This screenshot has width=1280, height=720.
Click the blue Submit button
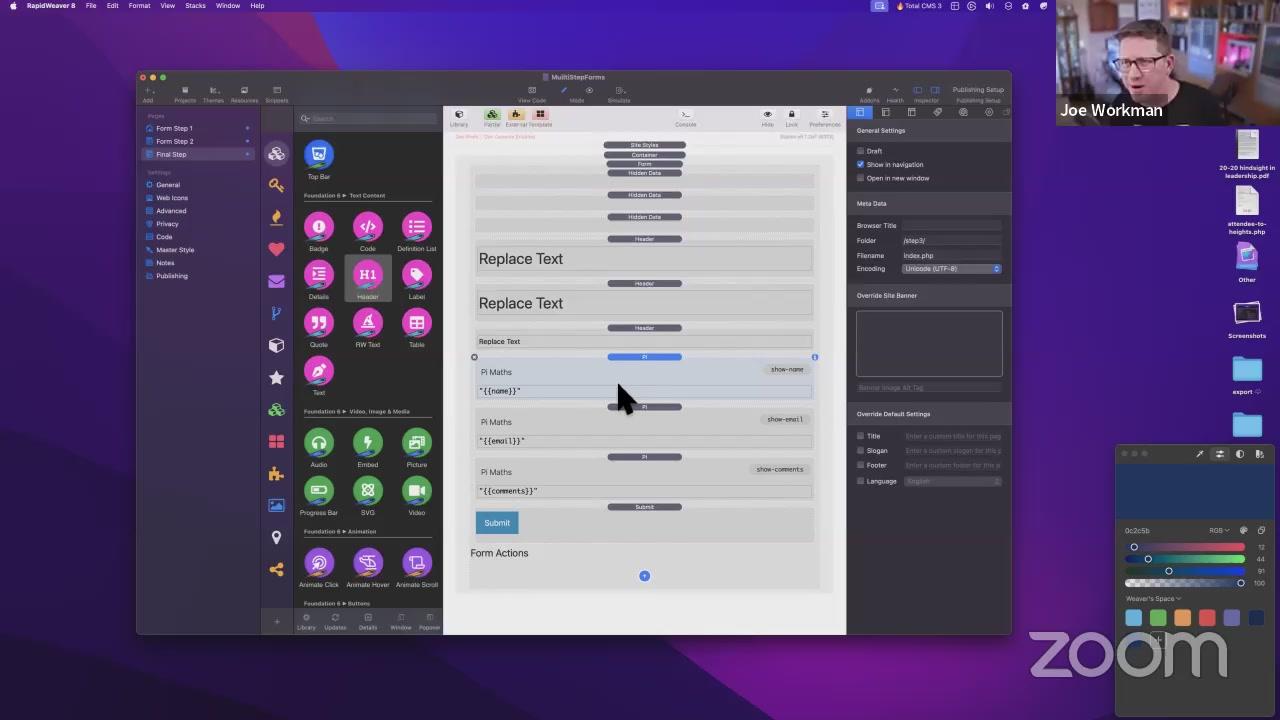pyautogui.click(x=497, y=523)
